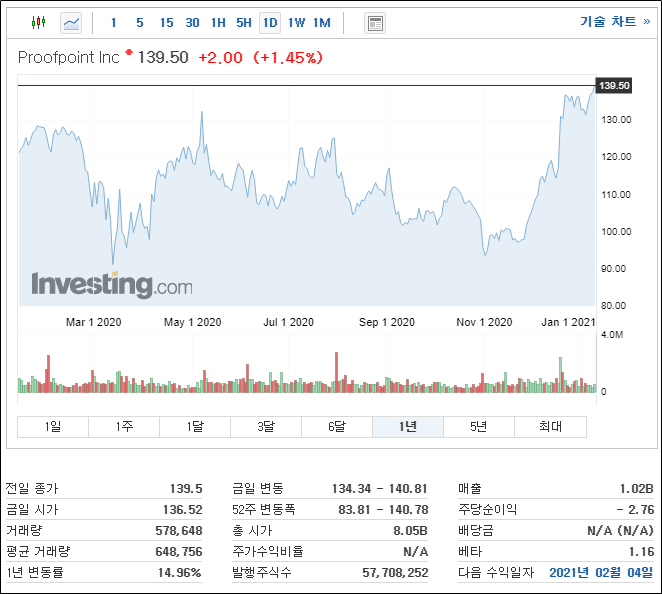Set chart interval to 30 minutes
The width and height of the screenshot is (662, 594).
(193, 23)
